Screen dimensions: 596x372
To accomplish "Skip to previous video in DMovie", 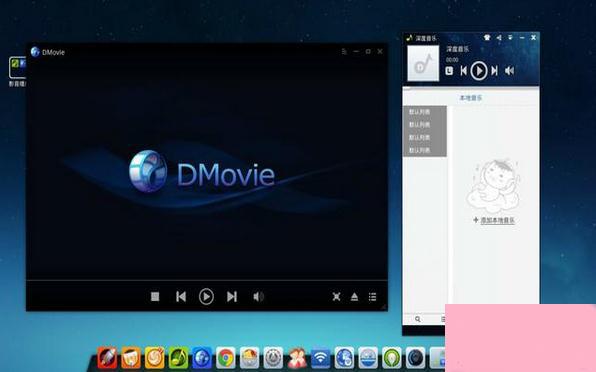I will tap(181, 296).
